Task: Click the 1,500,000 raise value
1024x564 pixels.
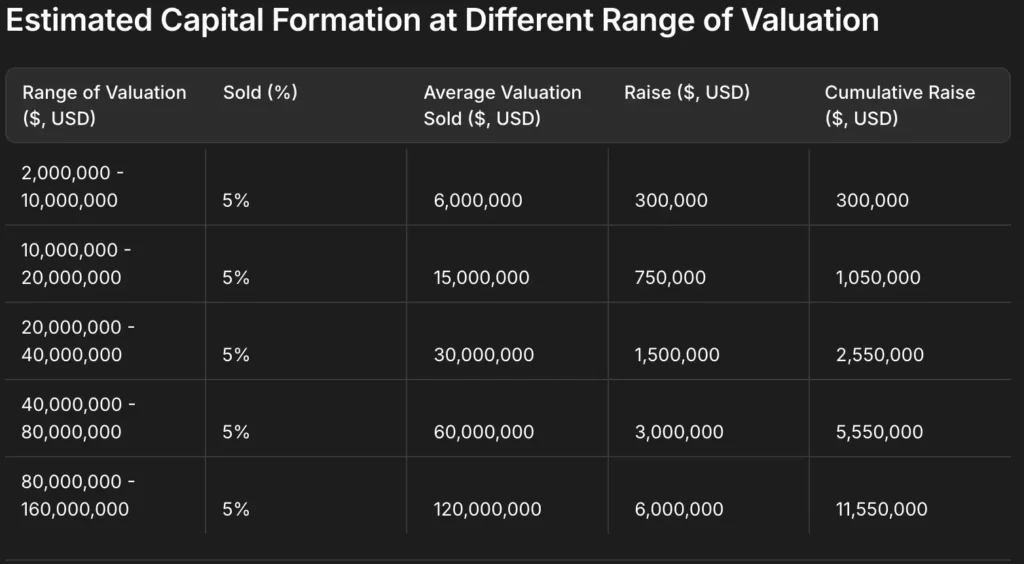Action: coord(679,355)
